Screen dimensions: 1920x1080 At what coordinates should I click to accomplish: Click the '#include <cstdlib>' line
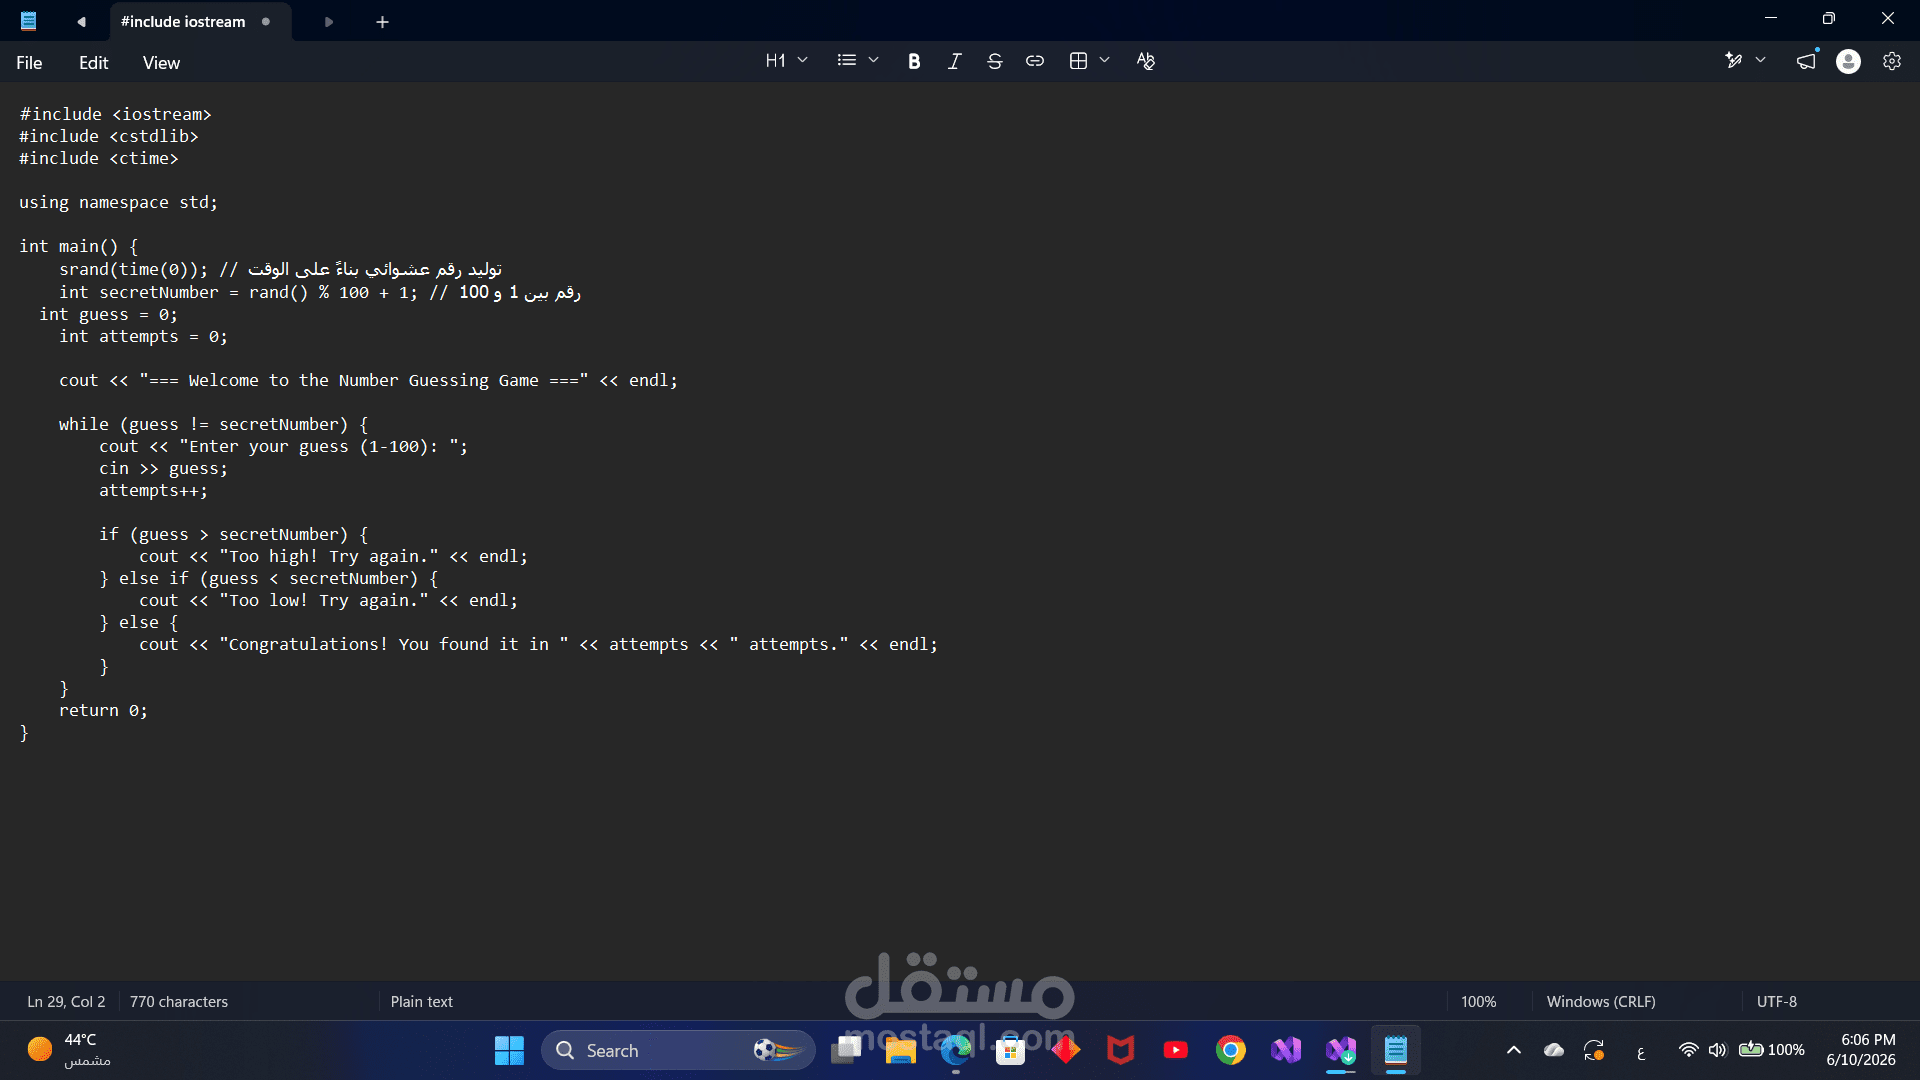109,137
